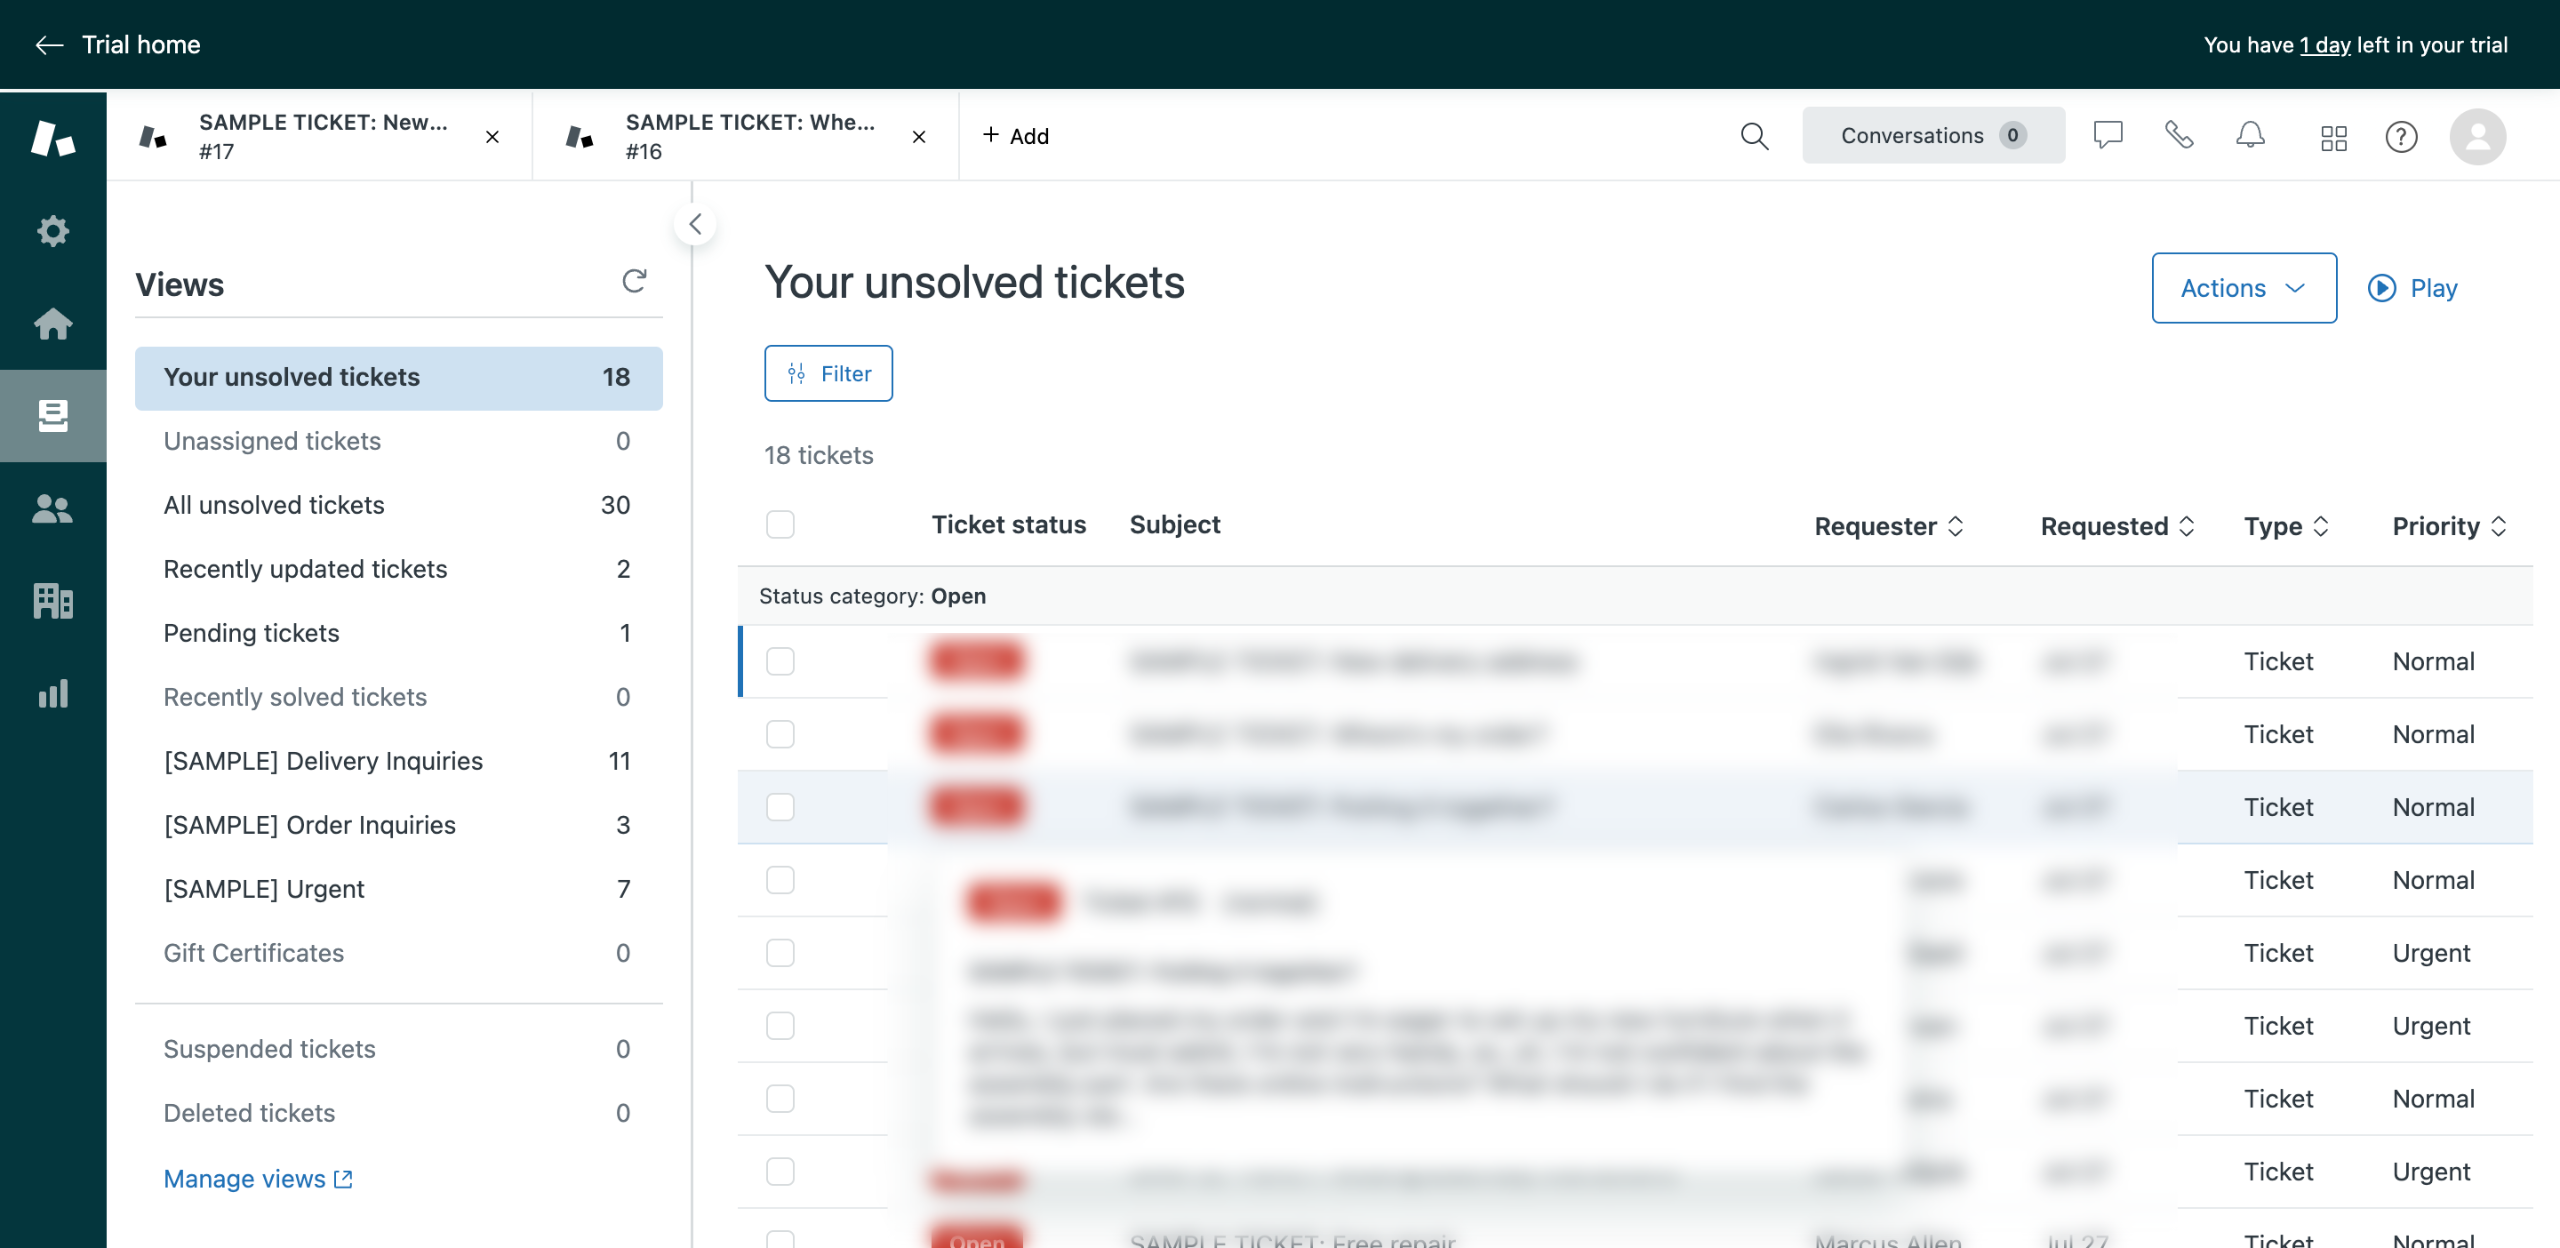This screenshot has height=1248, width=2560.
Task: Select the second ticket row checkbox
Action: (x=780, y=734)
